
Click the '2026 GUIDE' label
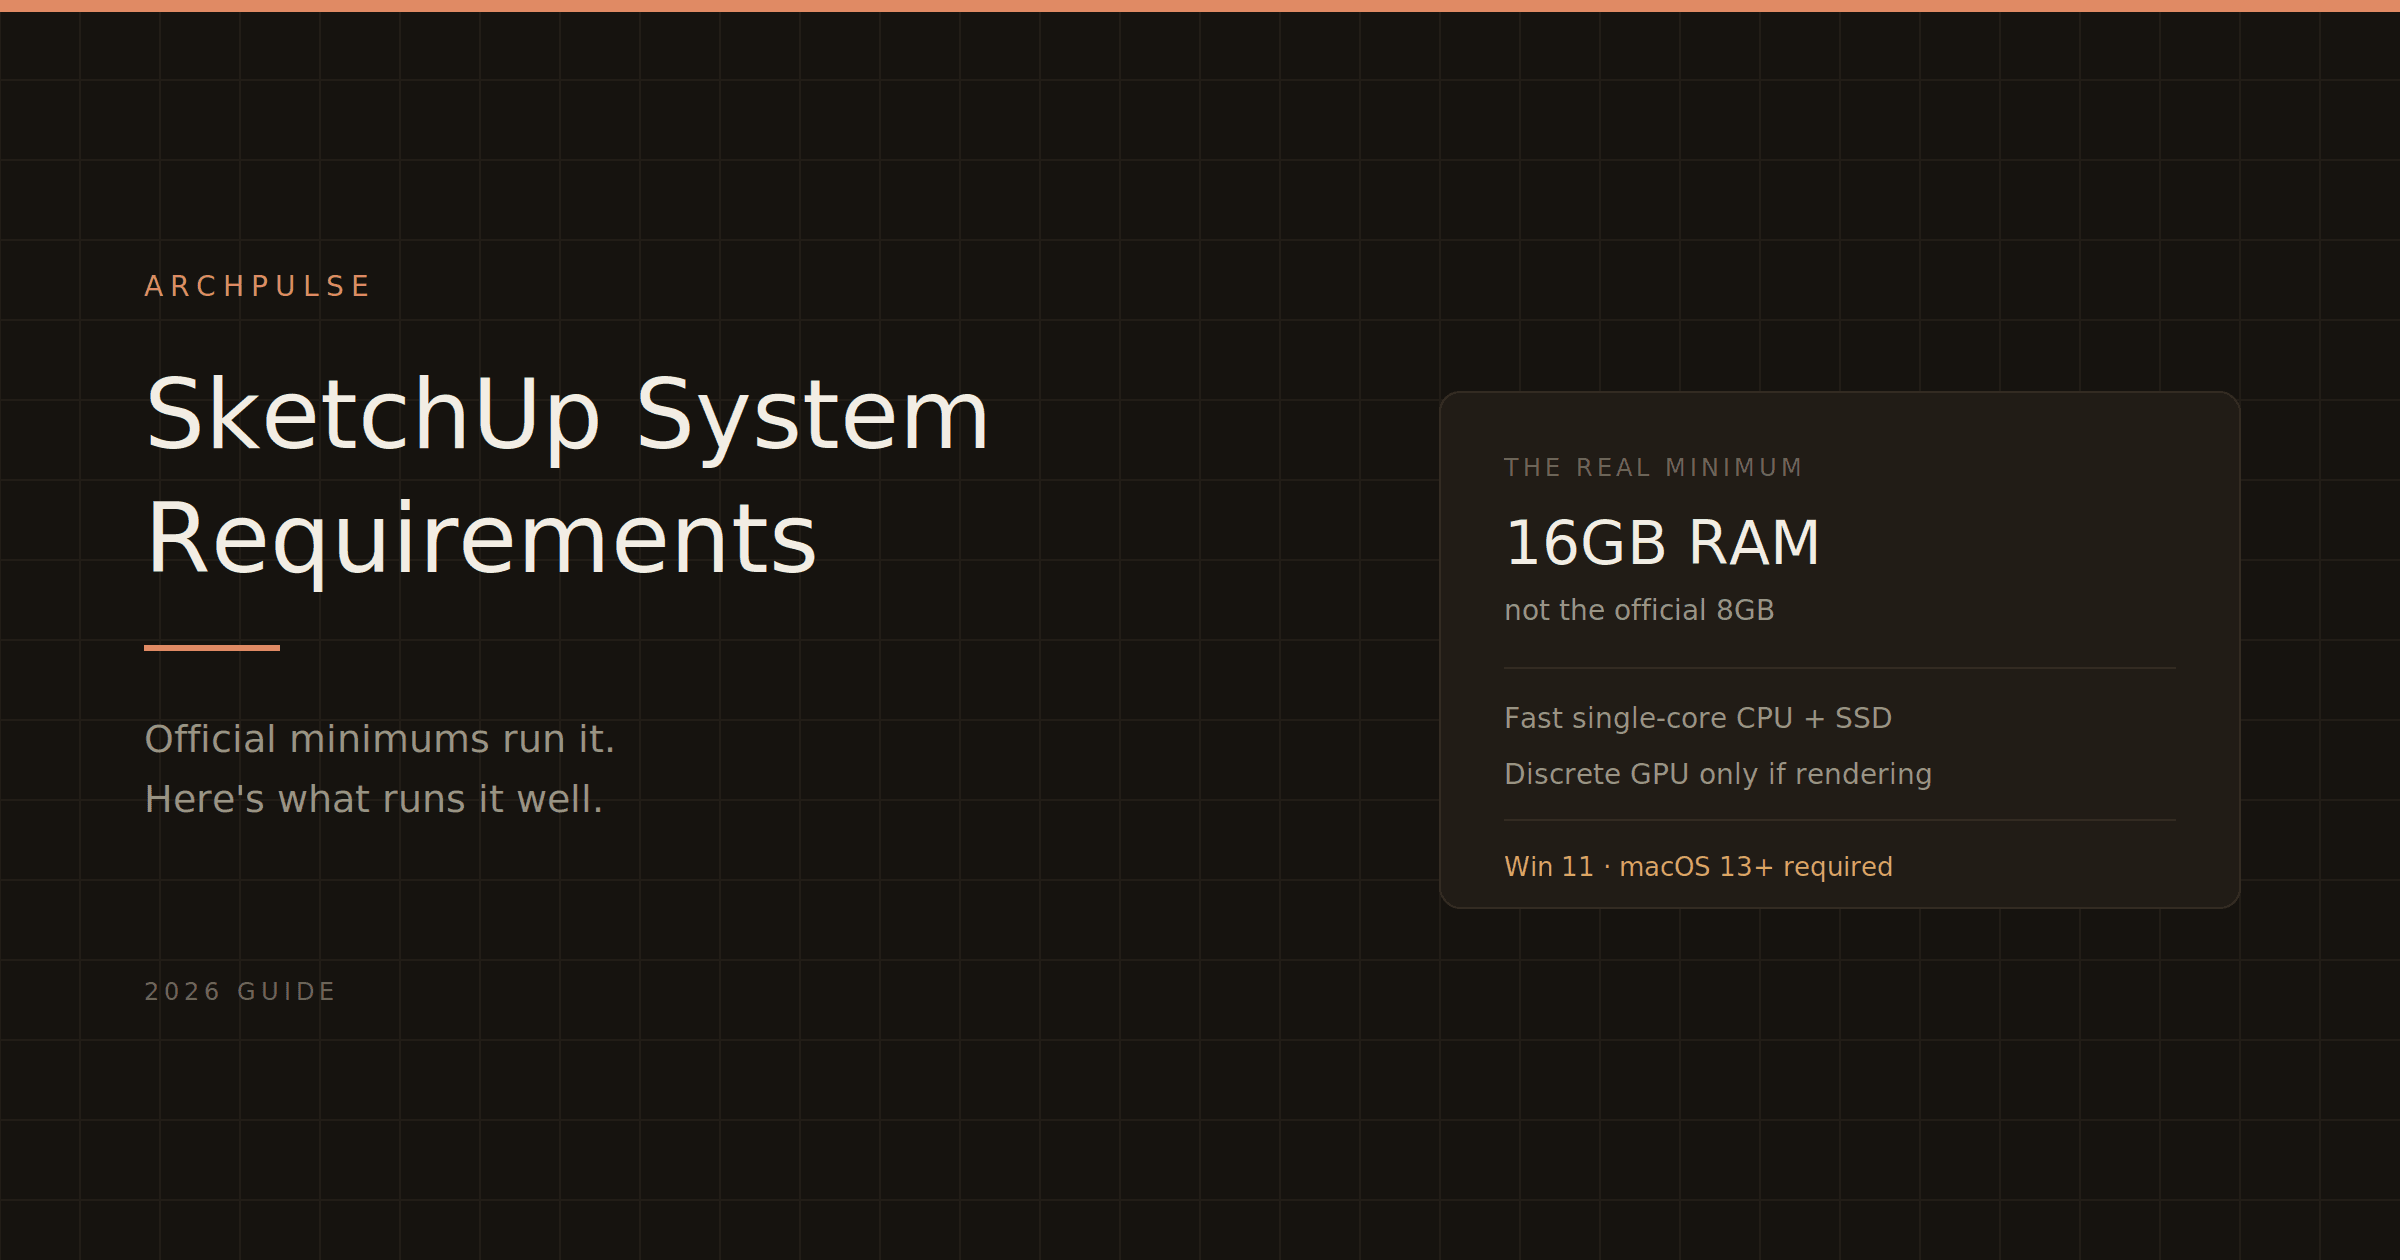[240, 991]
